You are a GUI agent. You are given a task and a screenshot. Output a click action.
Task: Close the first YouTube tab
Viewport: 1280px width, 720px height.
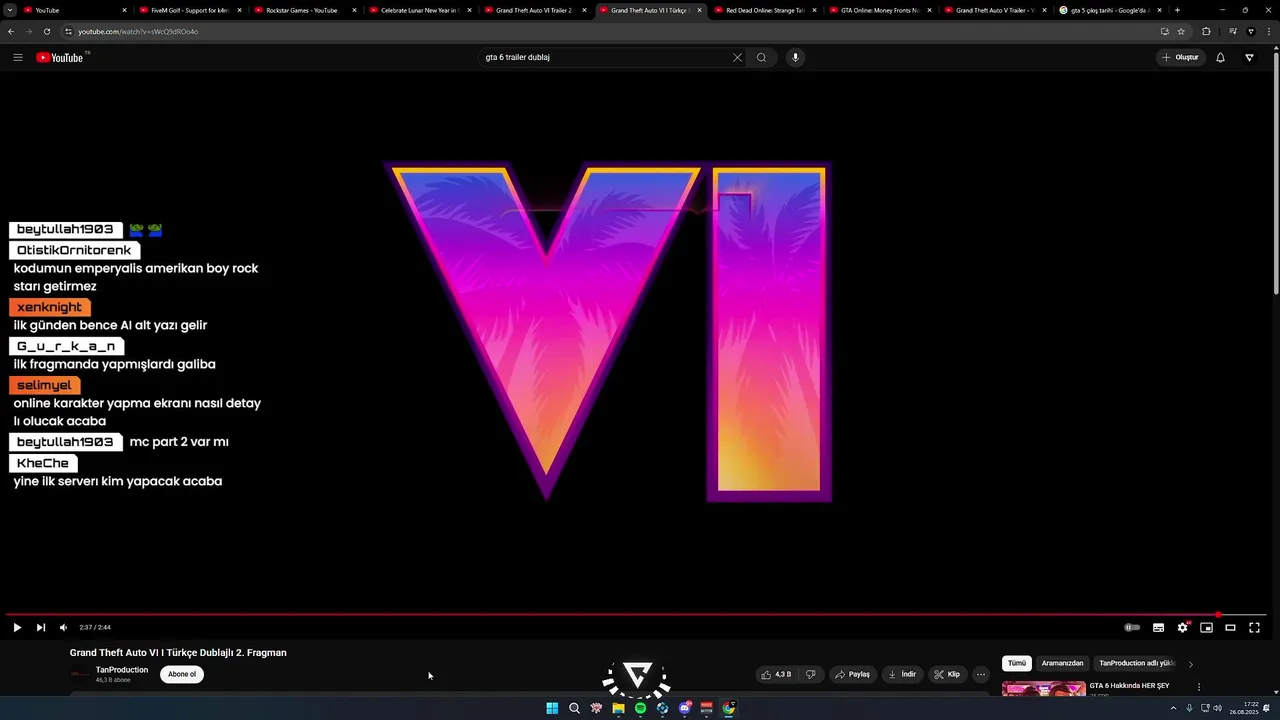[x=124, y=10]
